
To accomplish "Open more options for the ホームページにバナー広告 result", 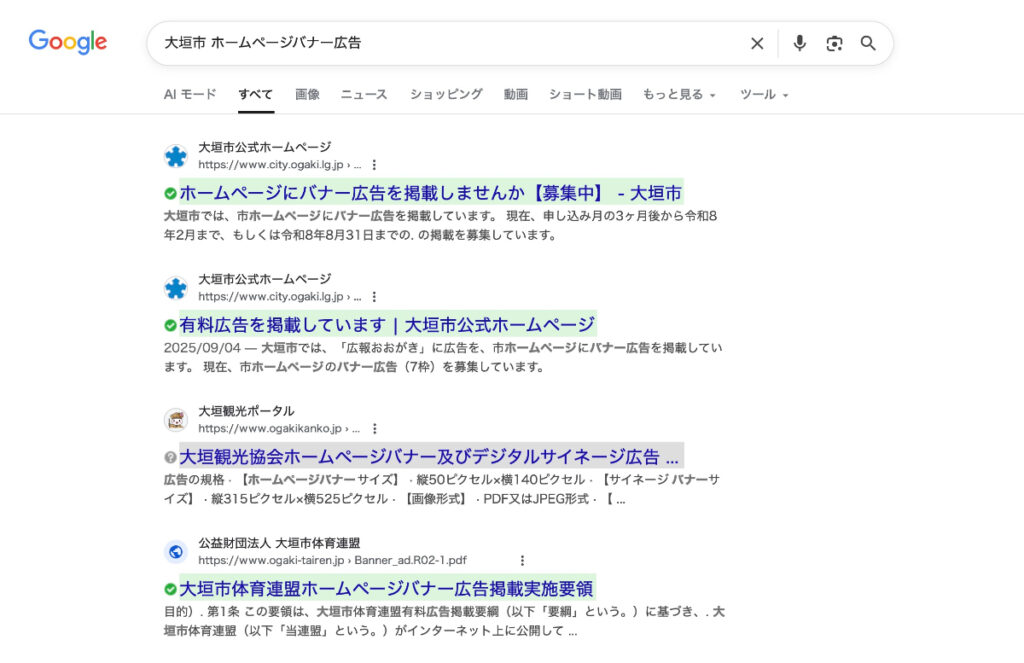I will (374, 165).
